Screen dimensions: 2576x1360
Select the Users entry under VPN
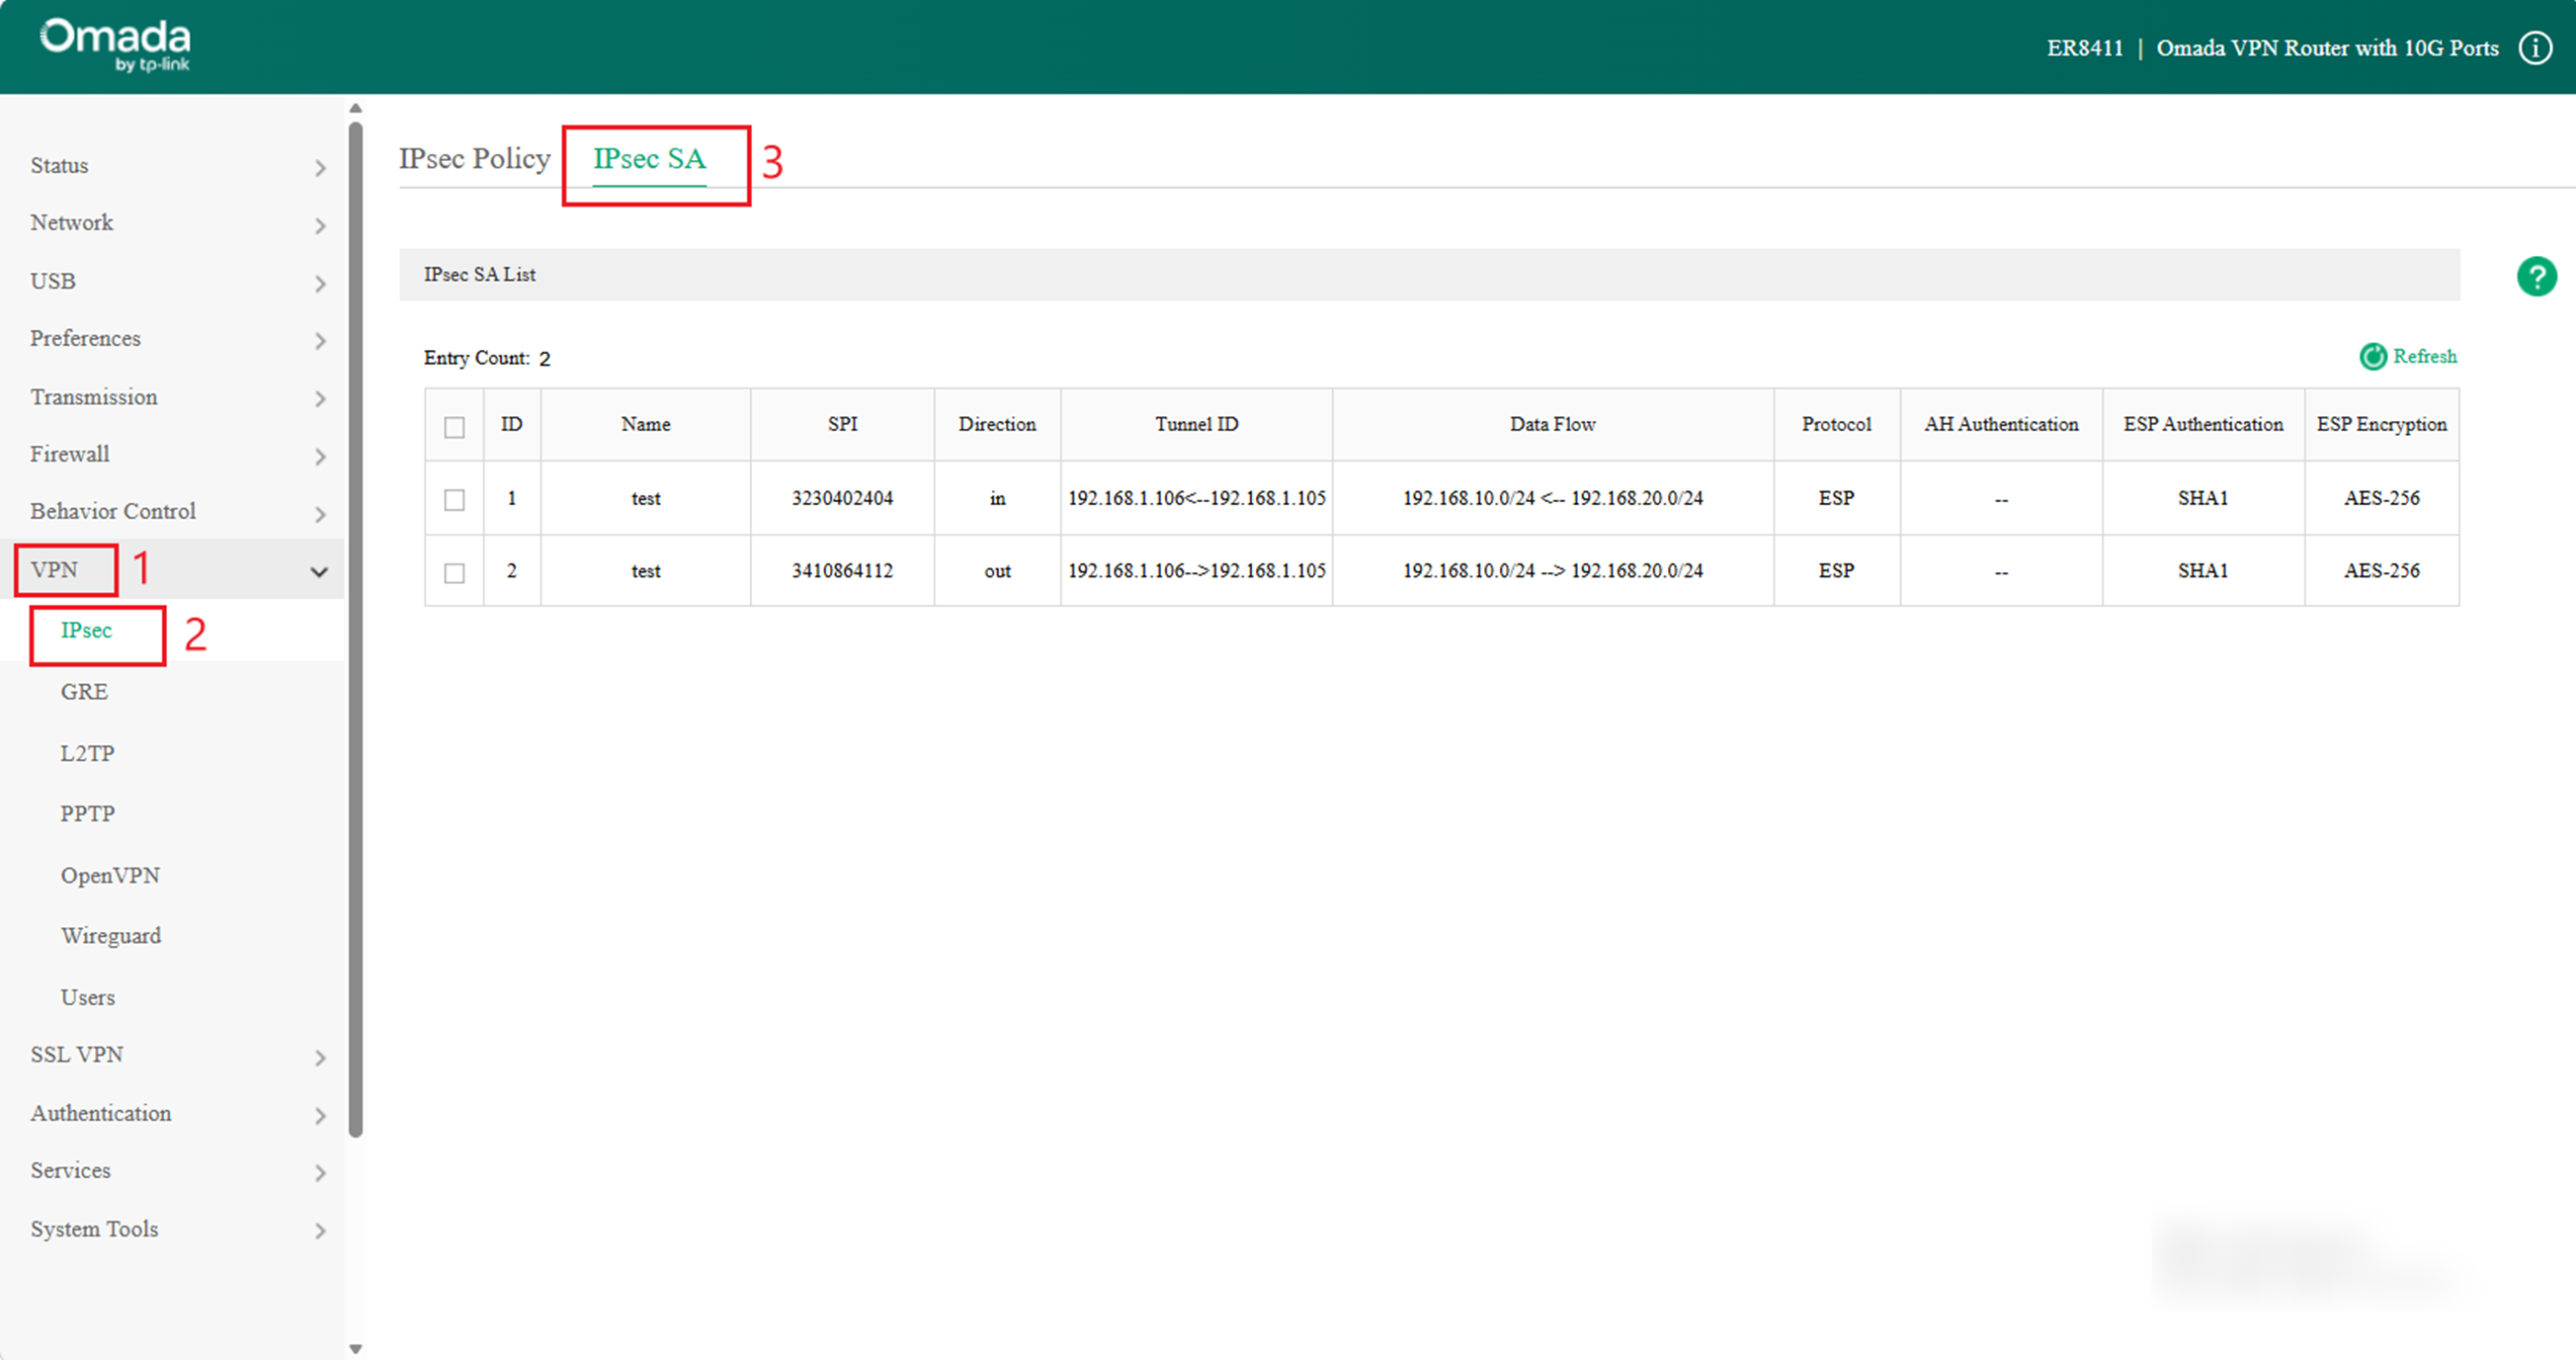point(87,996)
